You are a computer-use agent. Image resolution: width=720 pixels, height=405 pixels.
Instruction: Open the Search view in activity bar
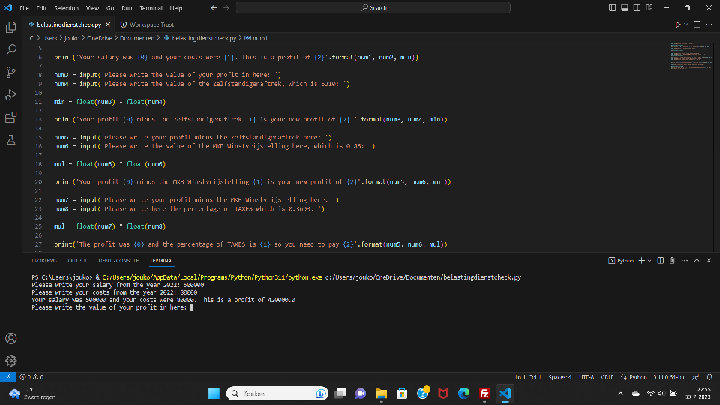[11, 49]
